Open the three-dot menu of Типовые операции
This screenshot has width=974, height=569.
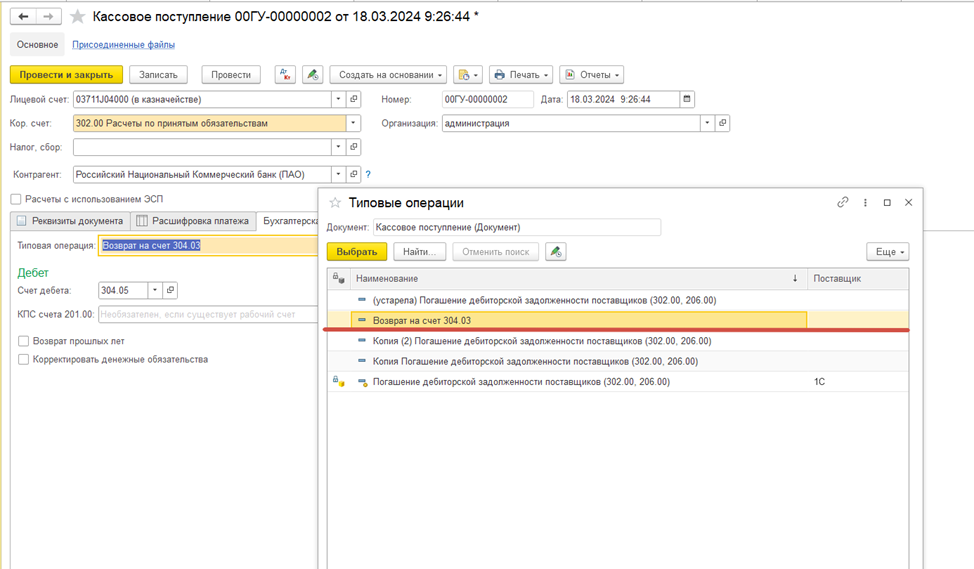click(x=865, y=203)
